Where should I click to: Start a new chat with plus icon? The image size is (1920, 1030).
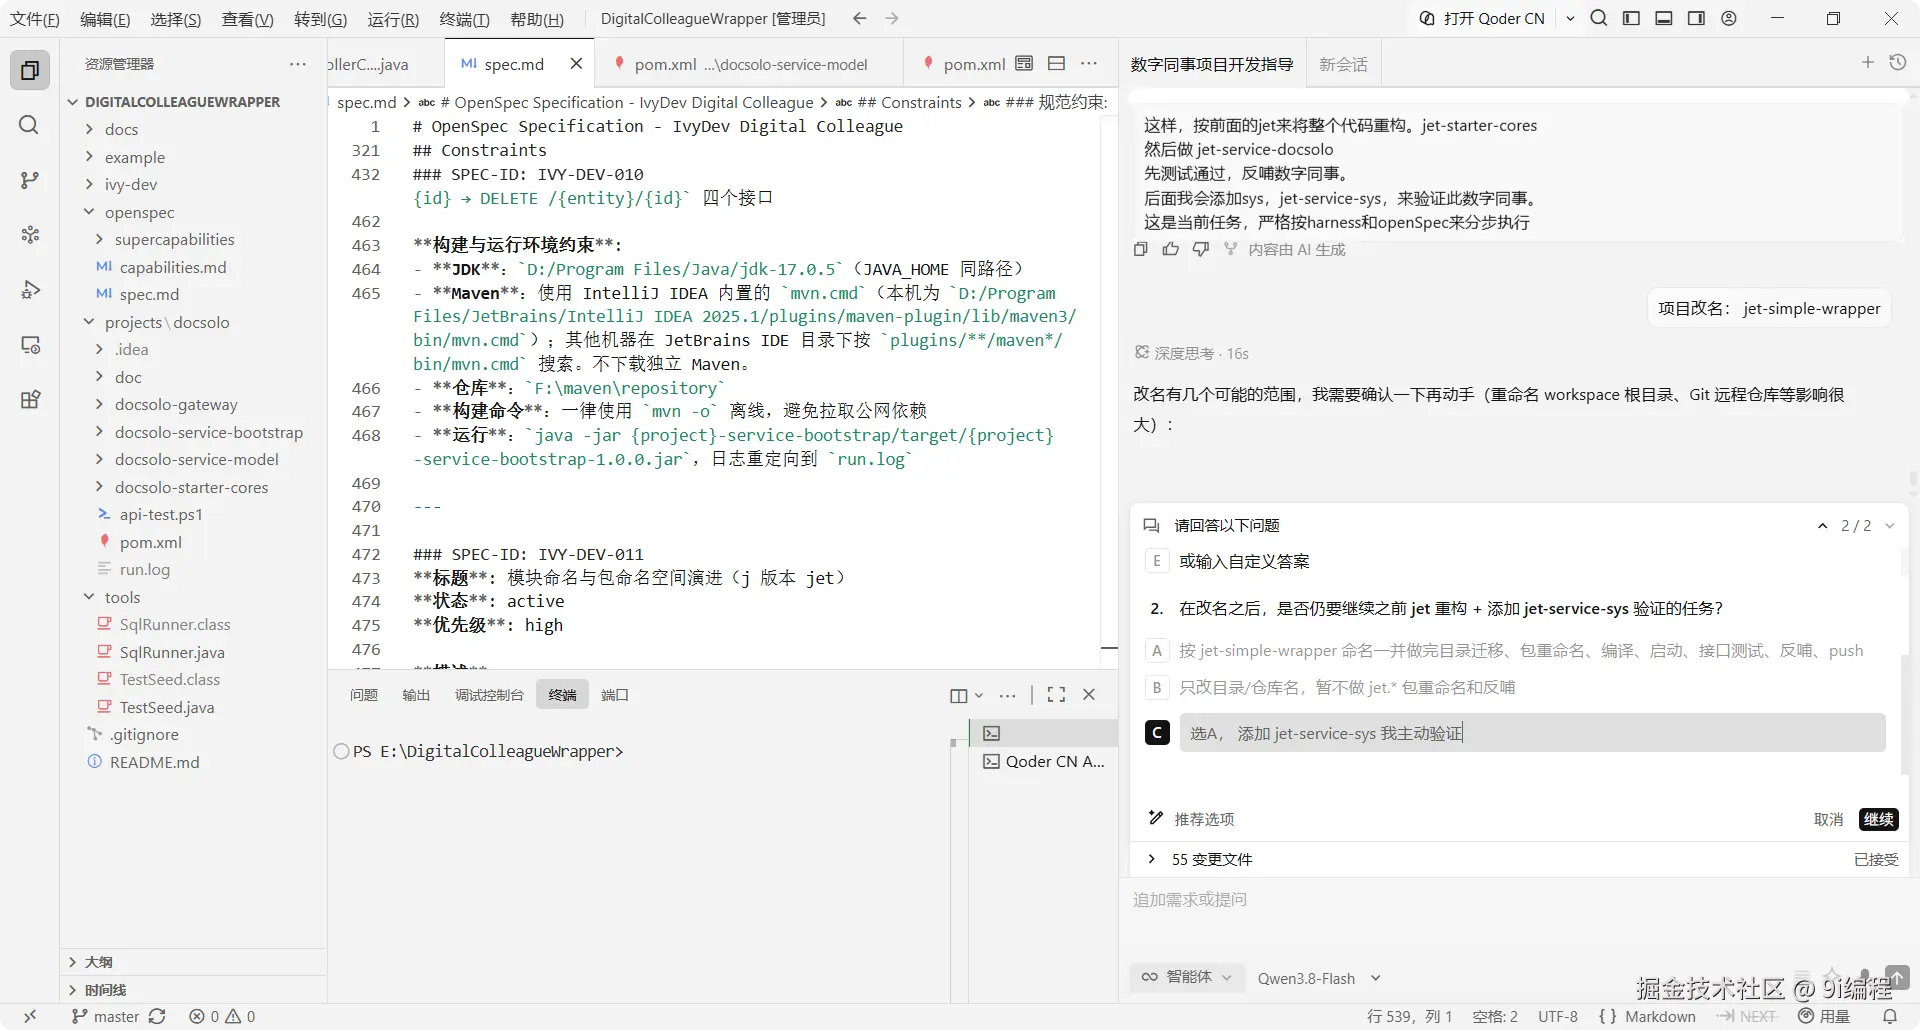click(1867, 63)
